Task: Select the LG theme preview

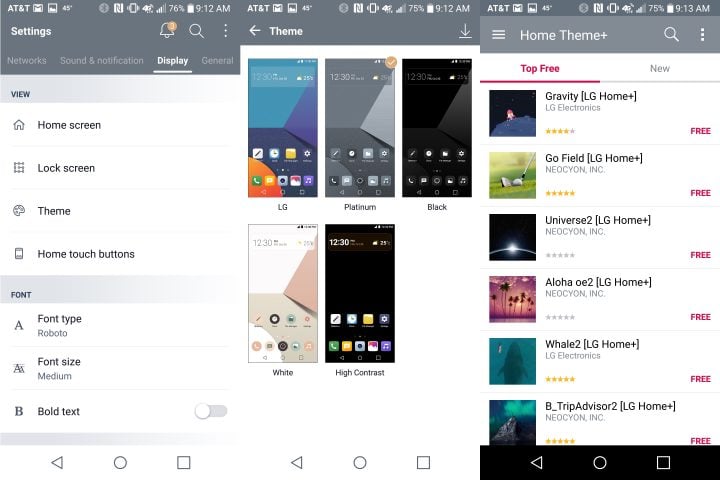Action: (x=283, y=128)
